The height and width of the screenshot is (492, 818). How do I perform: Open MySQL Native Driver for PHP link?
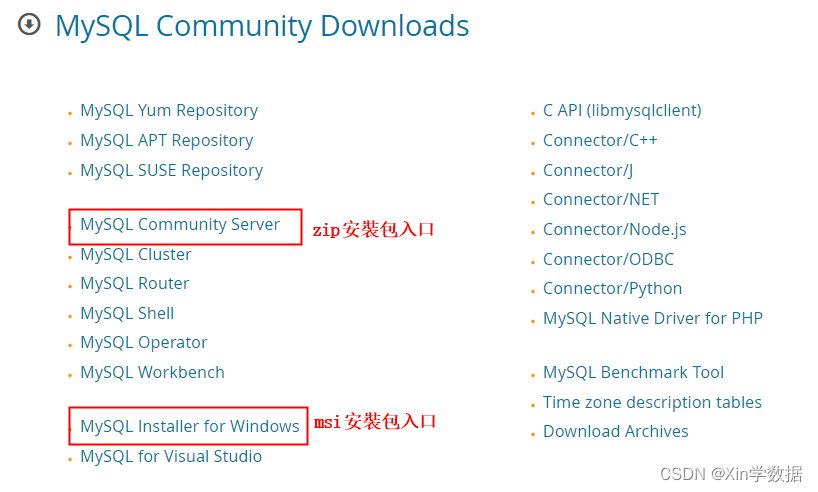(x=653, y=318)
